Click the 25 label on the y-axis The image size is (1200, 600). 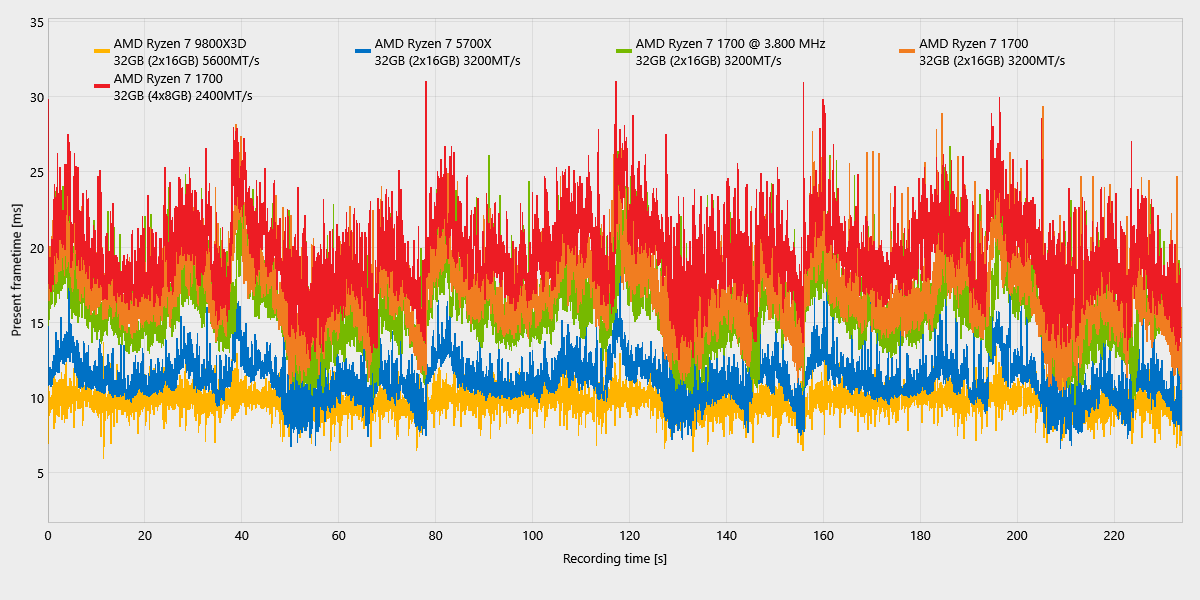[35, 172]
